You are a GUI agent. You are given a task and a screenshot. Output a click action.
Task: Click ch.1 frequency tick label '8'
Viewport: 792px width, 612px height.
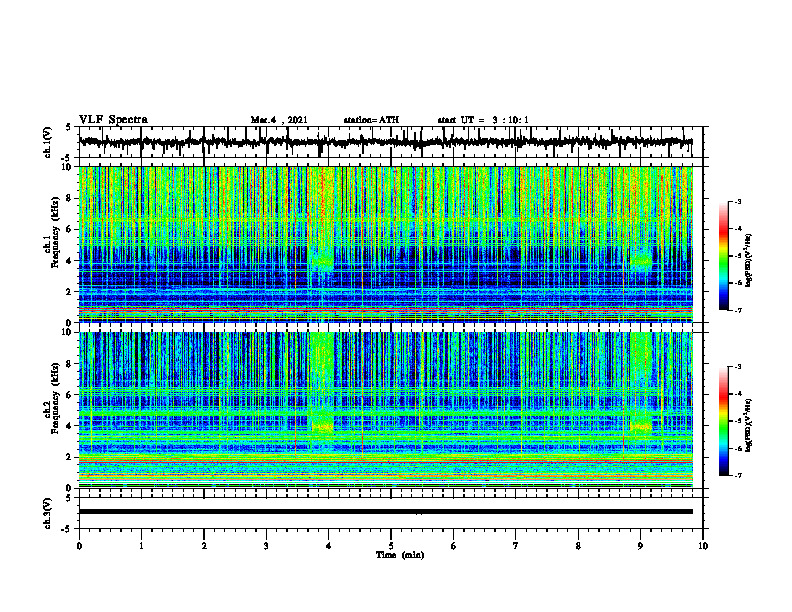70,198
